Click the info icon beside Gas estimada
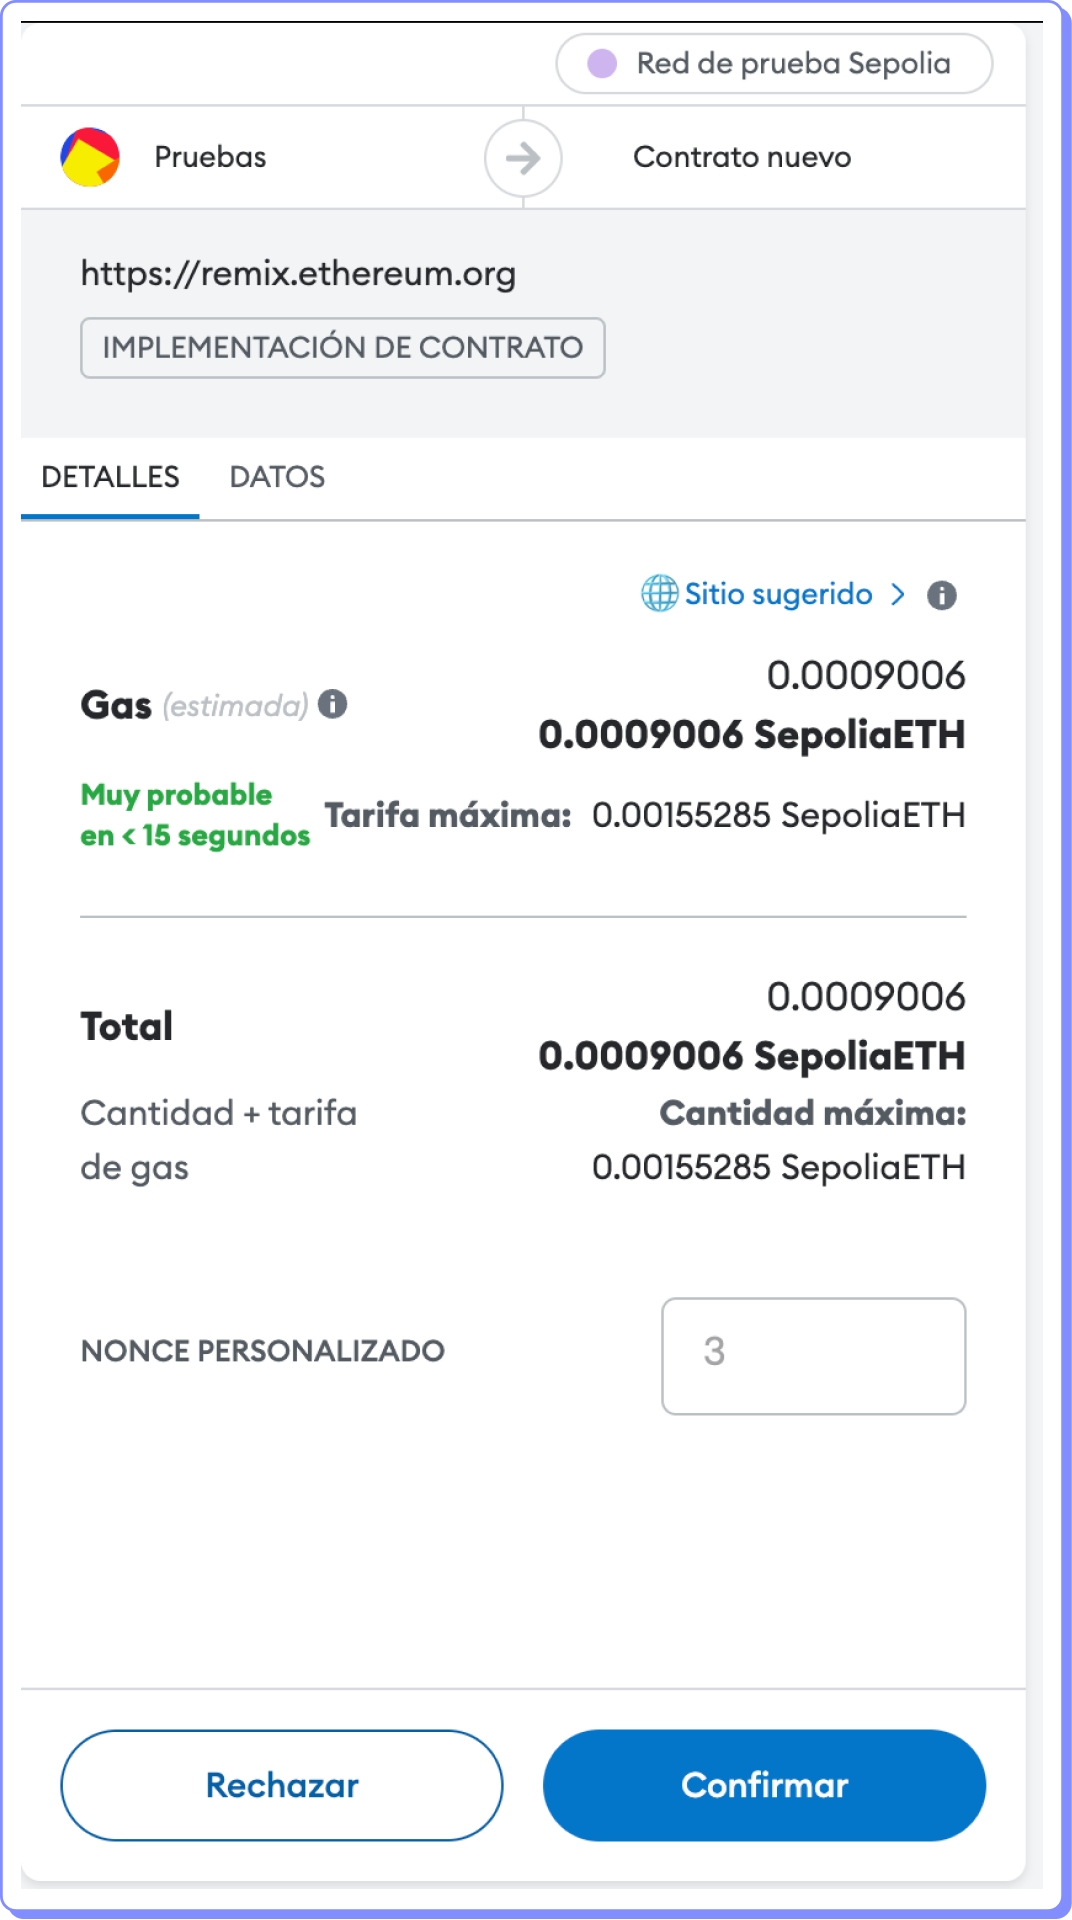The image size is (1072, 1920). tap(333, 705)
